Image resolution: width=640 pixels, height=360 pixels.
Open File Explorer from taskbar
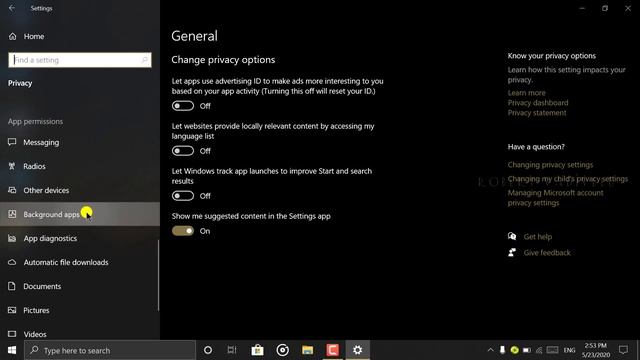tap(307, 350)
